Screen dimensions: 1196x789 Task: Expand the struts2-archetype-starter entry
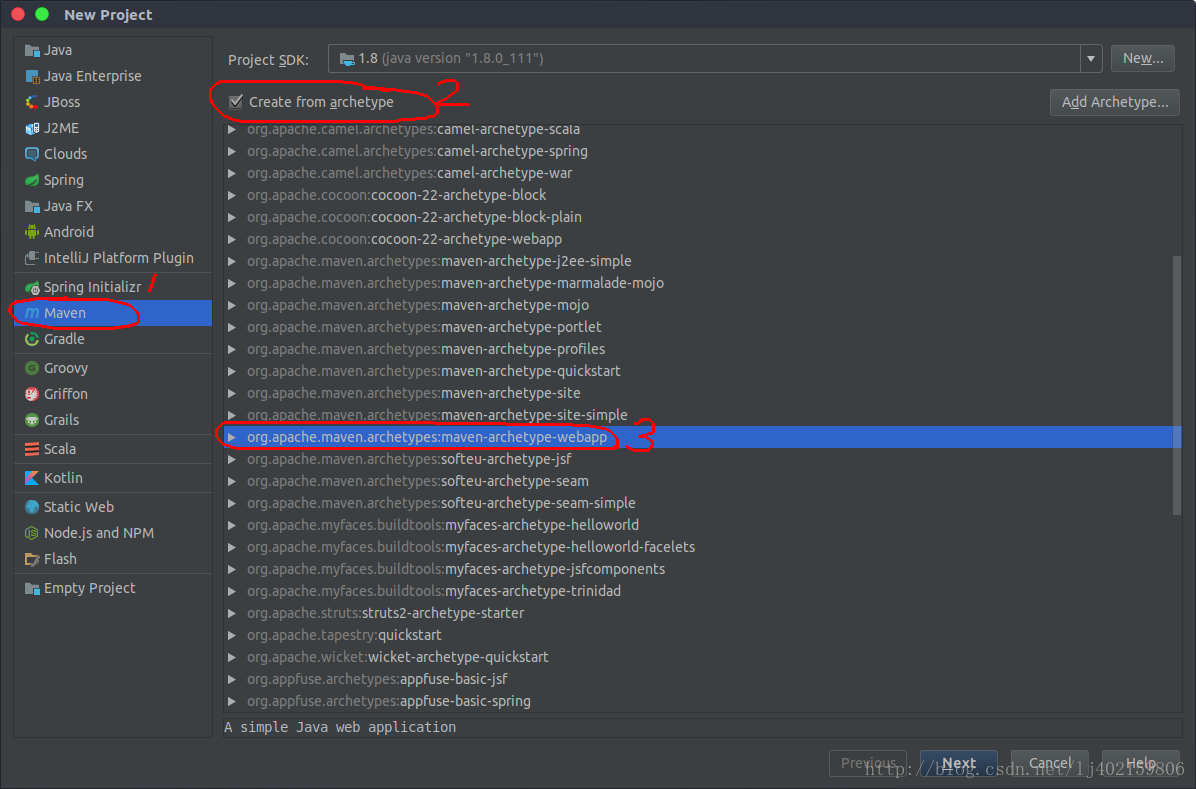231,613
